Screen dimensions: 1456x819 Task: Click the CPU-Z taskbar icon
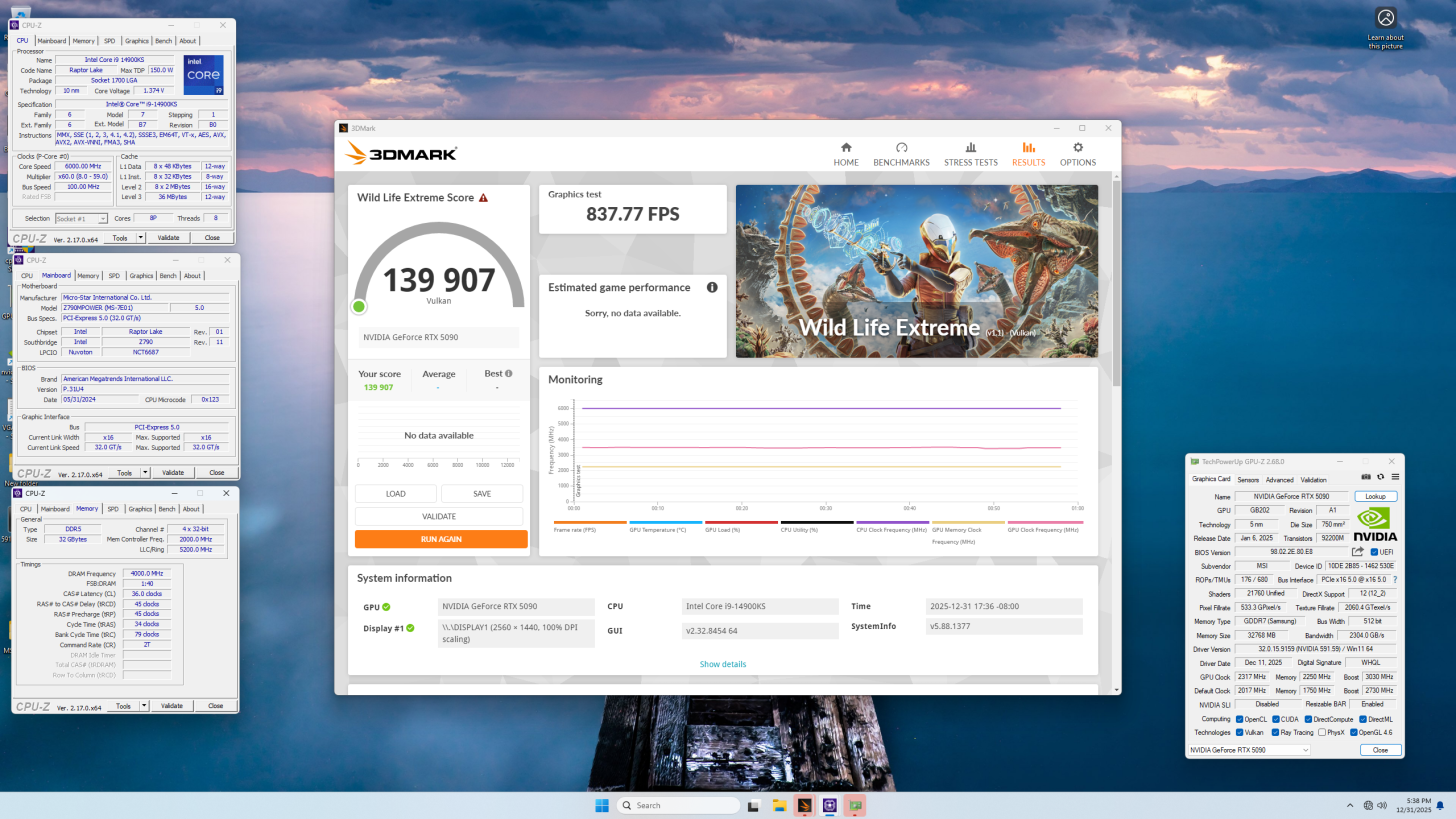coord(830,805)
